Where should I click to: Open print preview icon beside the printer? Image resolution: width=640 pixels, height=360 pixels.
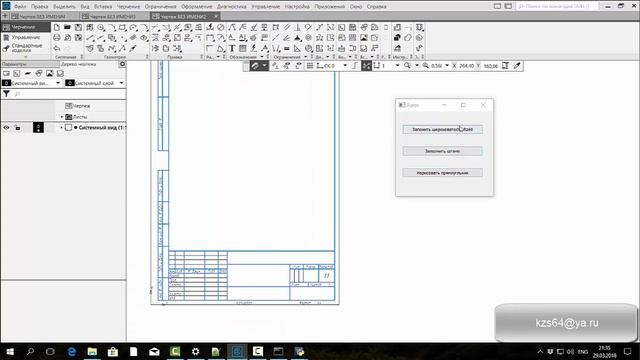click(67, 38)
